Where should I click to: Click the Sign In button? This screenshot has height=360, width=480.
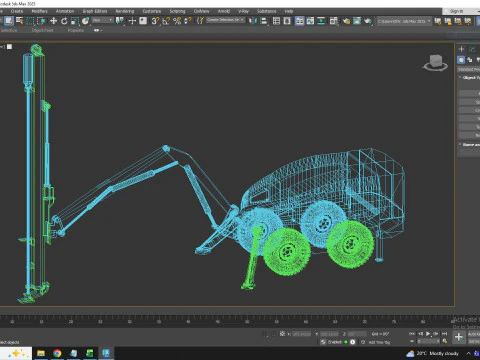[456, 11]
